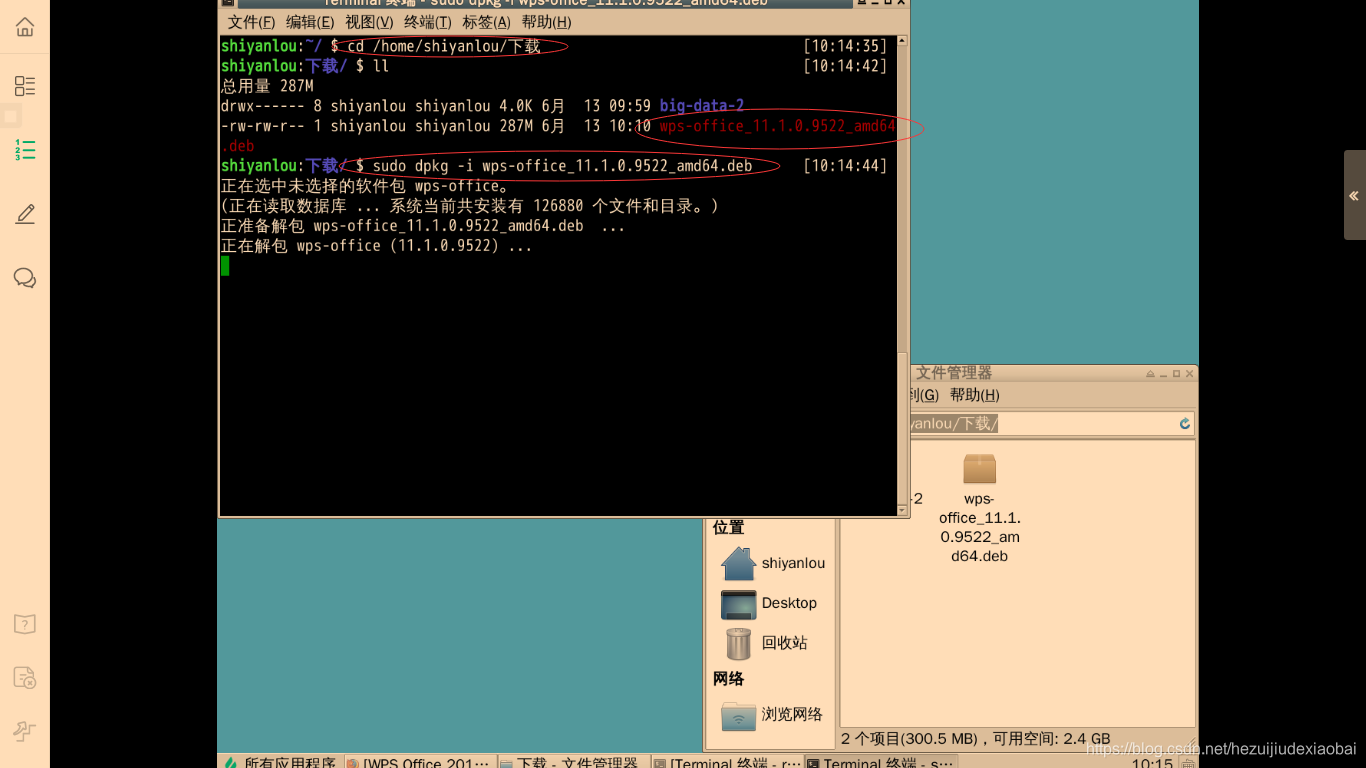
Task: Click big-data-2 directory name in terminal
Action: [702, 106]
